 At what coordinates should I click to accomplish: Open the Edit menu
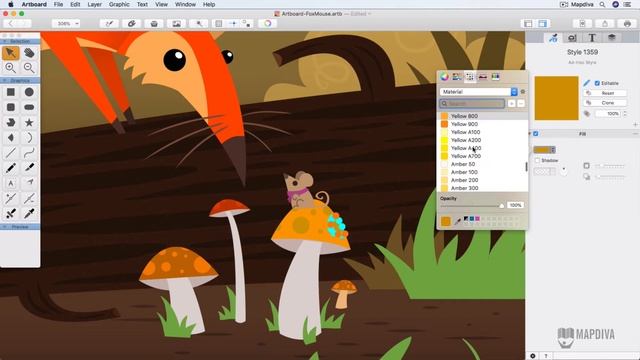tap(75, 4)
